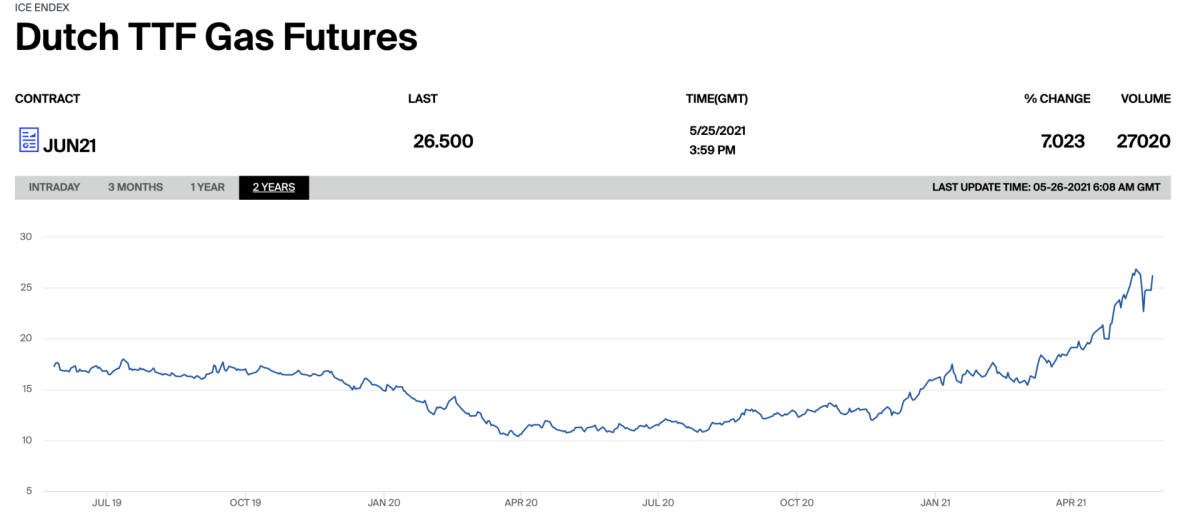Click the % CHANGE column header
Viewport: 1200px width, 515px height.
pos(1057,99)
